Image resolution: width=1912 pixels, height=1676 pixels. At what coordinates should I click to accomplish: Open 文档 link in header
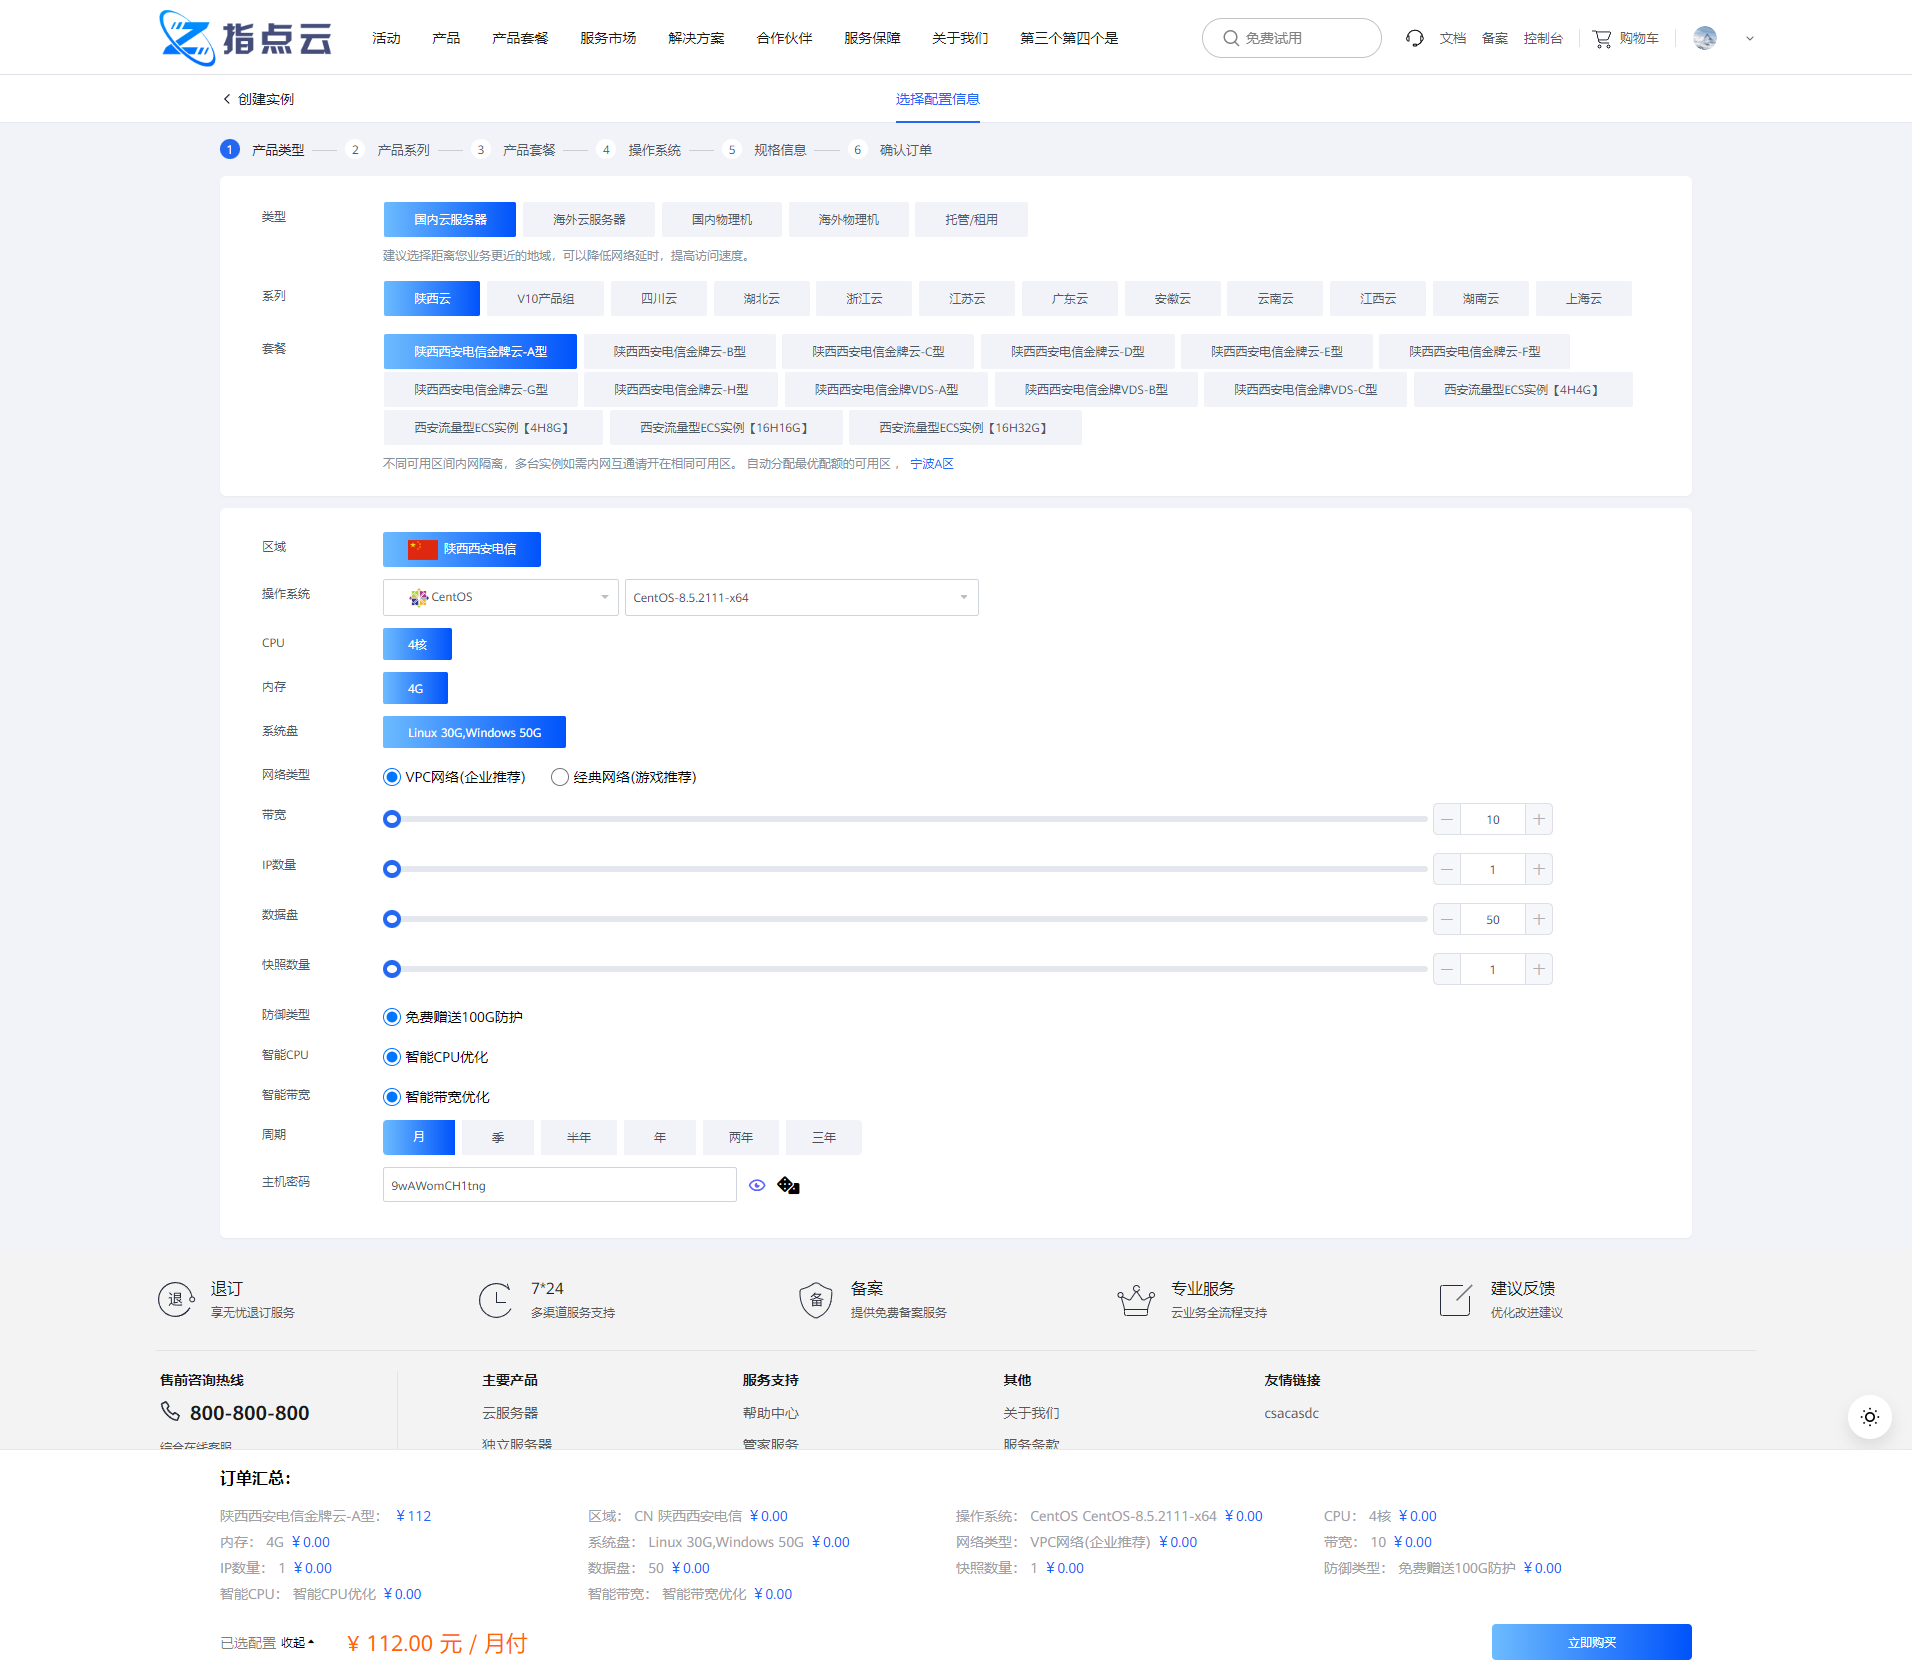pos(1453,38)
